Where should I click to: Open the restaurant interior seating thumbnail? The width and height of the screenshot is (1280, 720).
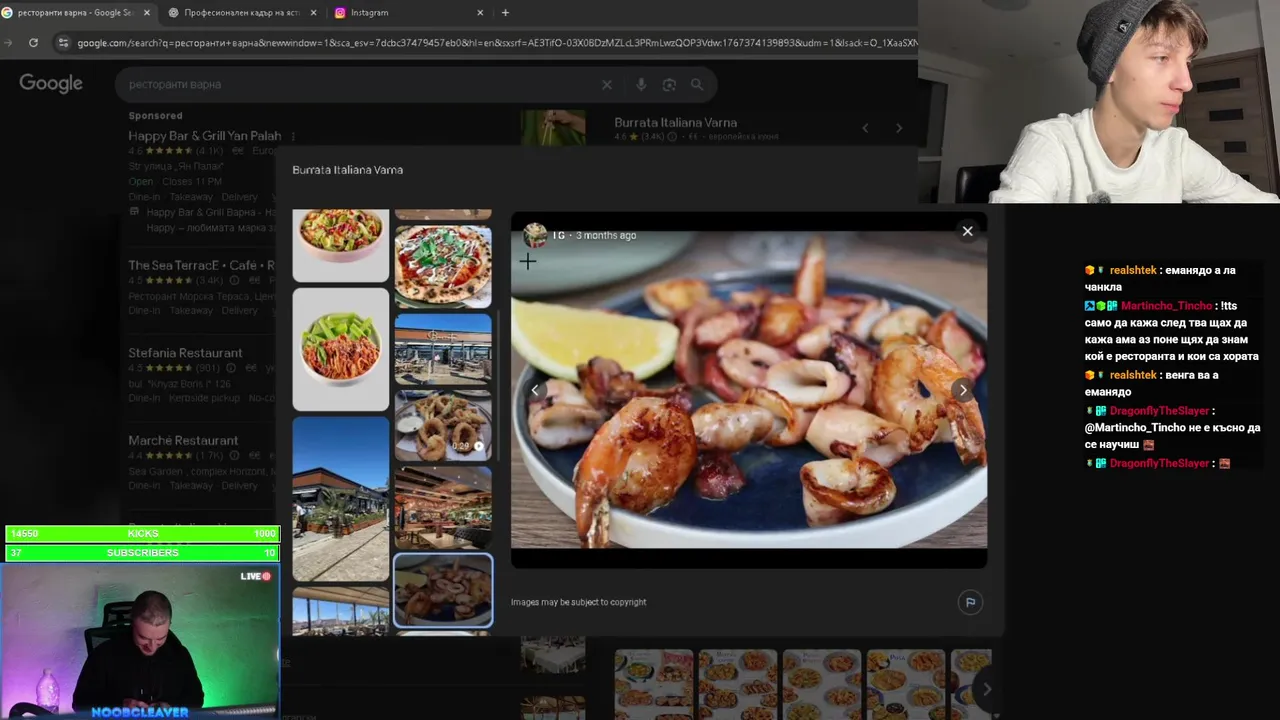(443, 507)
